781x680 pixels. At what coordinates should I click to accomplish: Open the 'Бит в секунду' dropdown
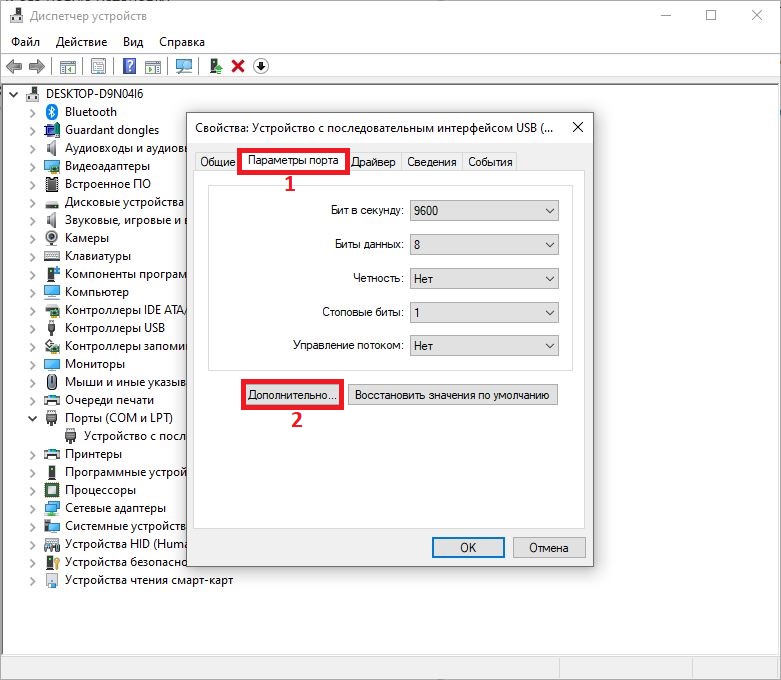pyautogui.click(x=483, y=211)
